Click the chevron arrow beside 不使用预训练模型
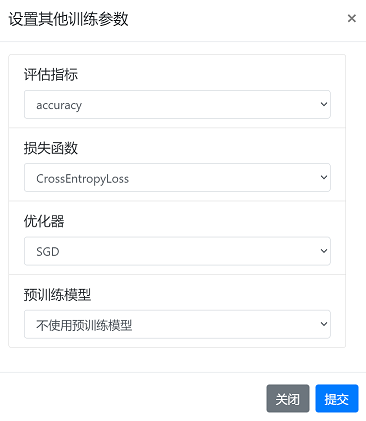Image resolution: width=366 pixels, height=421 pixels. 324,324
